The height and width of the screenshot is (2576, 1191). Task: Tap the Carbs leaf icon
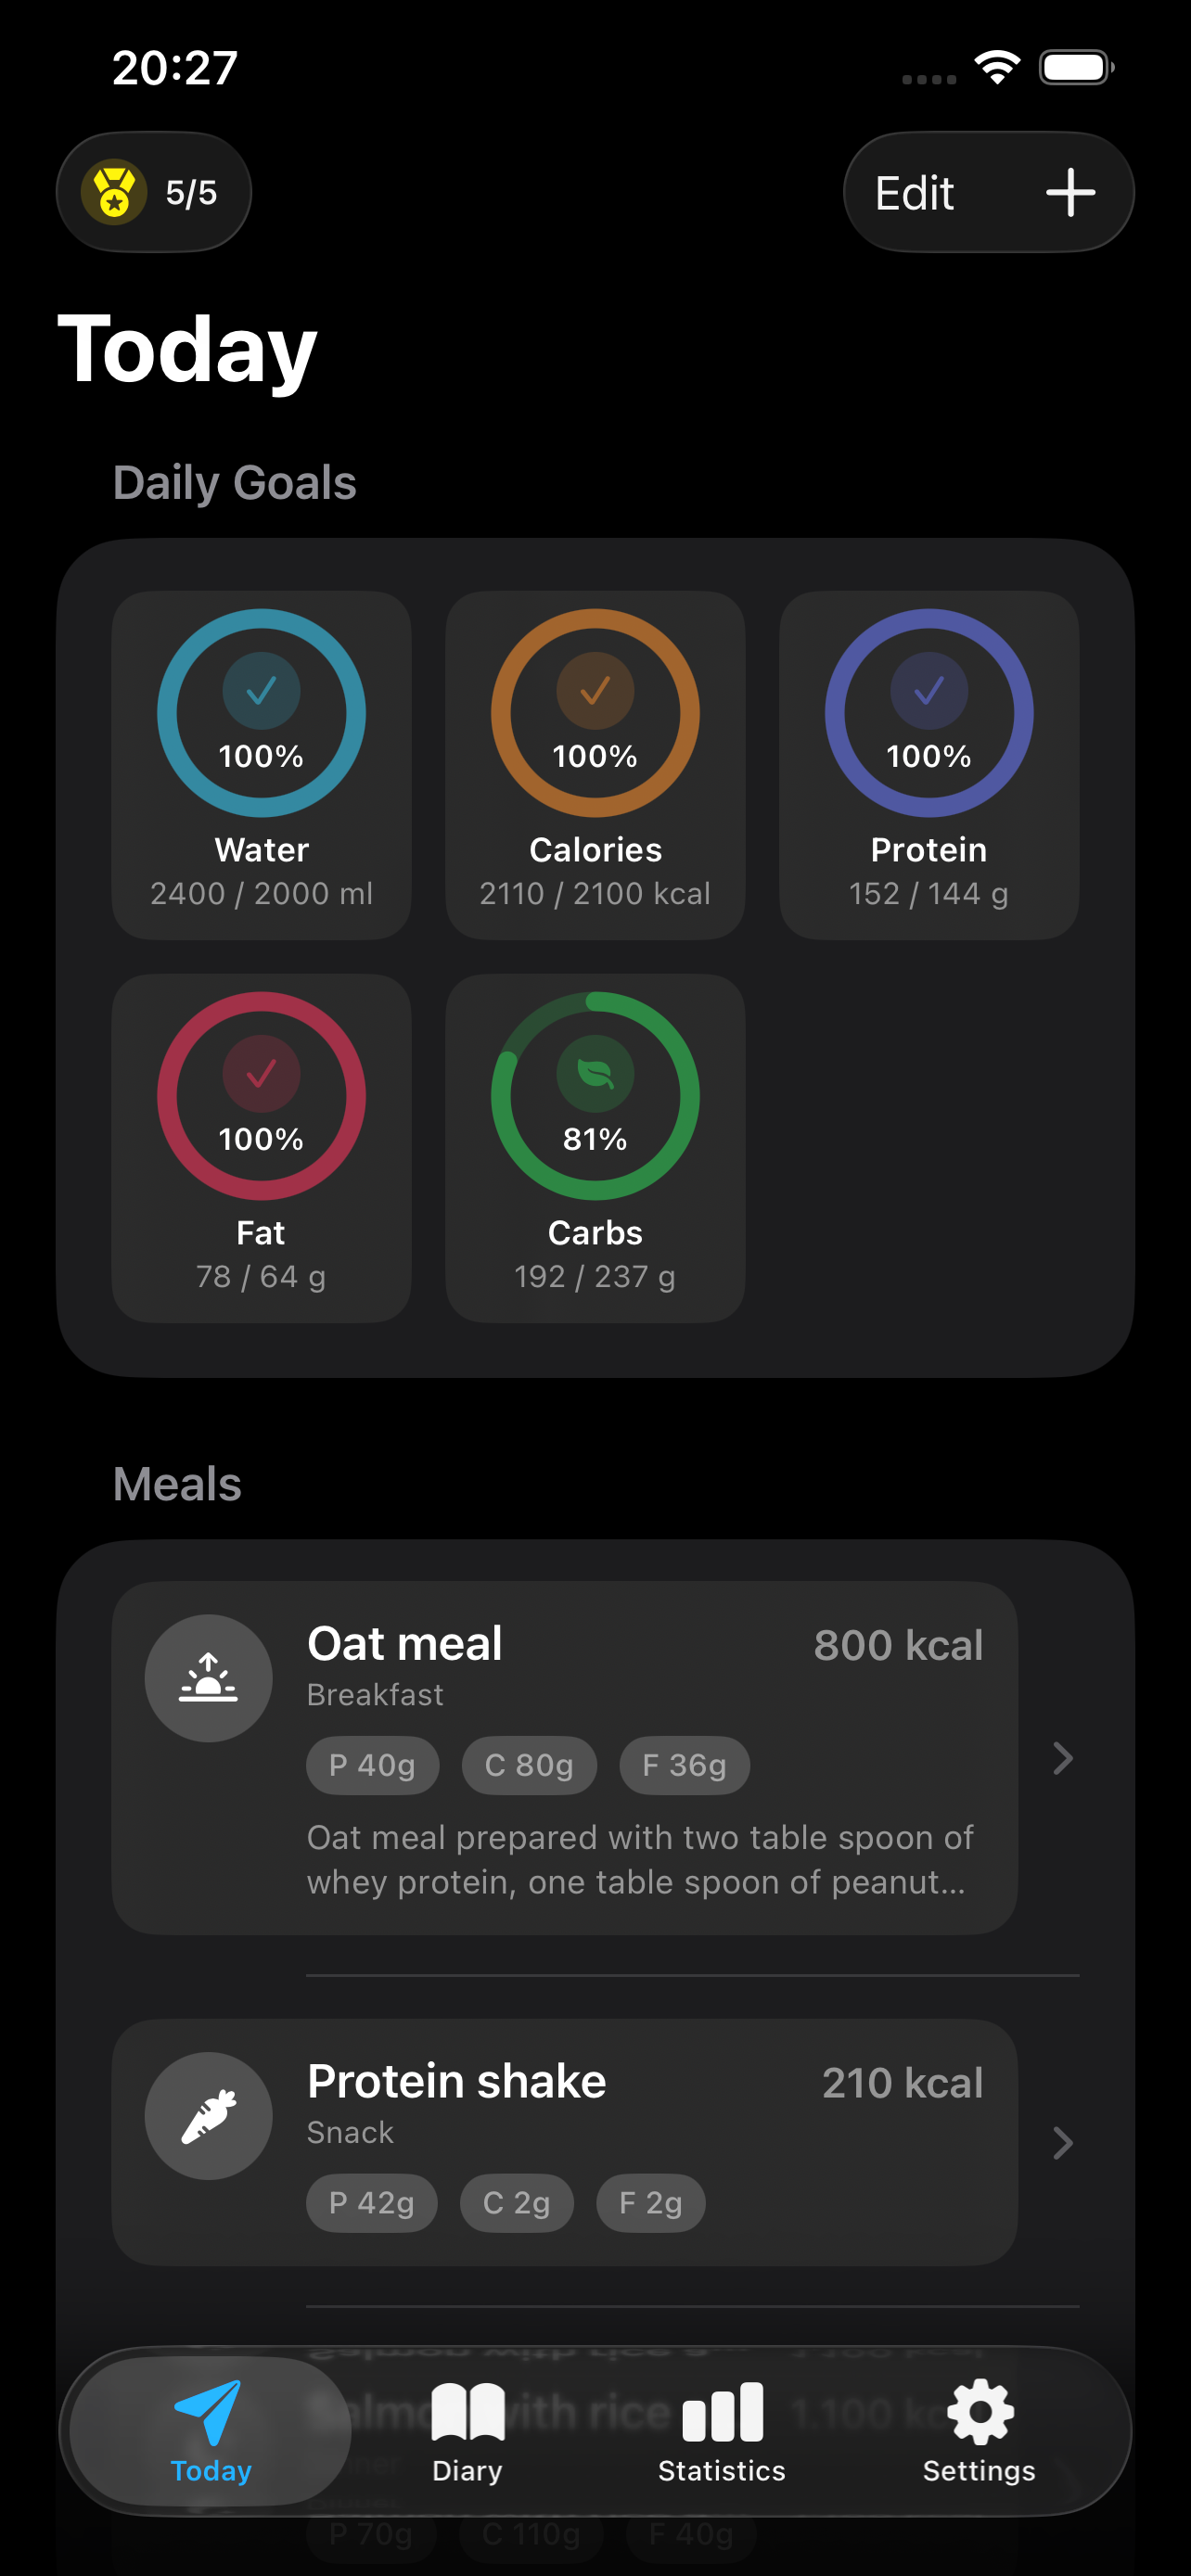tap(595, 1074)
